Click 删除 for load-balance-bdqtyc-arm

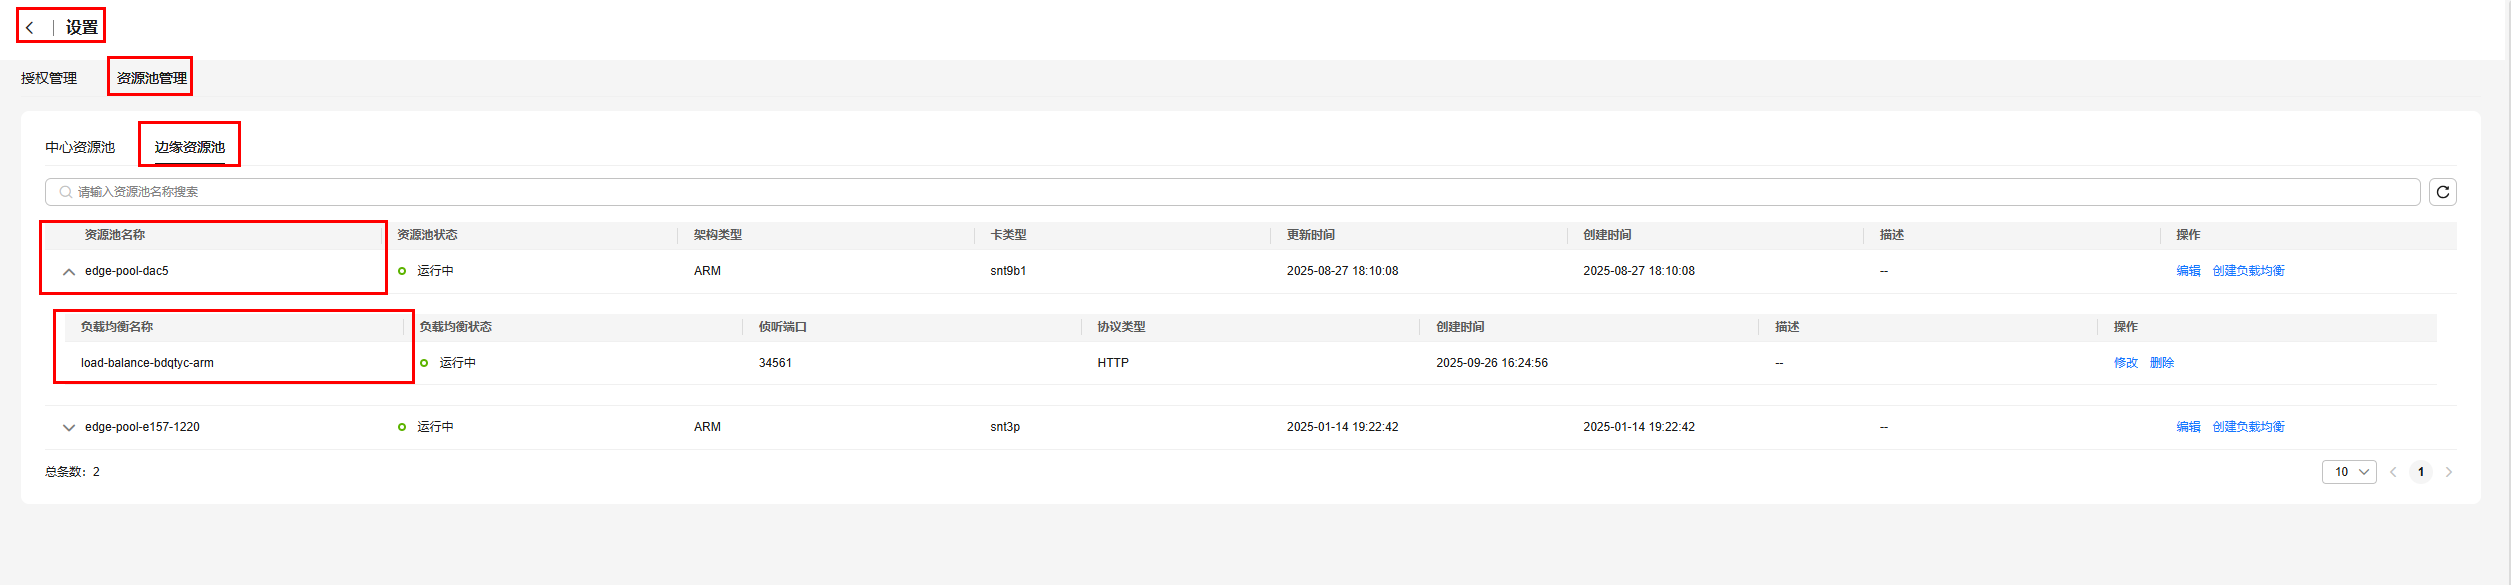(x=2161, y=363)
